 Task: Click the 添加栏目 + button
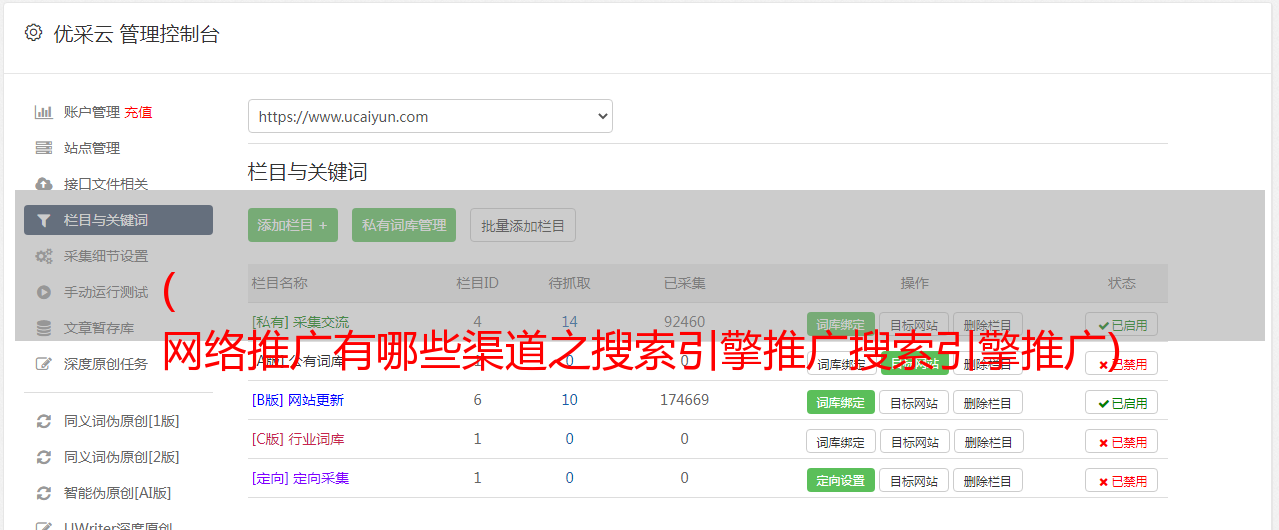[293, 225]
